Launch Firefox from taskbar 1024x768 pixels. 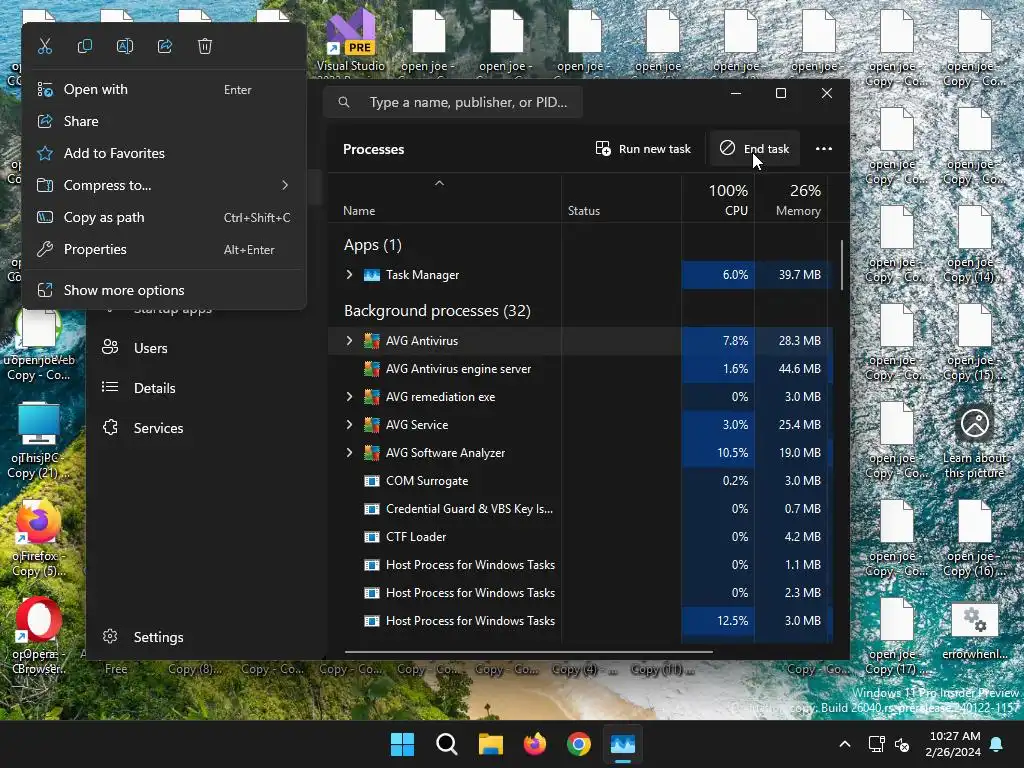[535, 744]
